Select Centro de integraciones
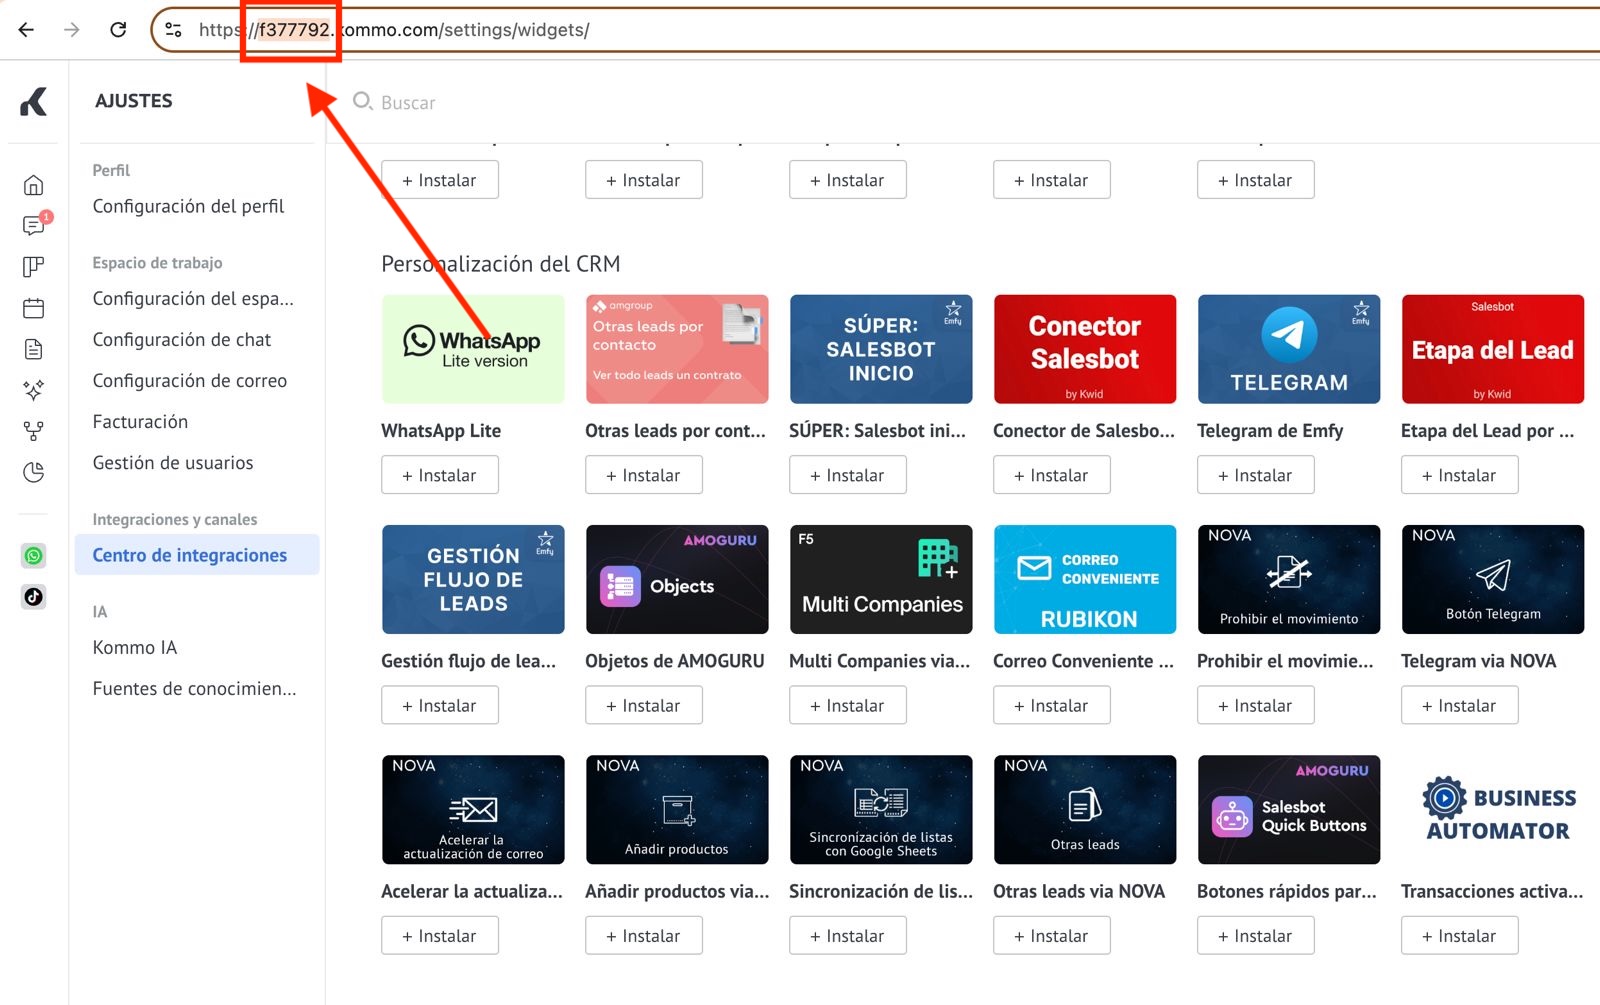 click(197, 555)
